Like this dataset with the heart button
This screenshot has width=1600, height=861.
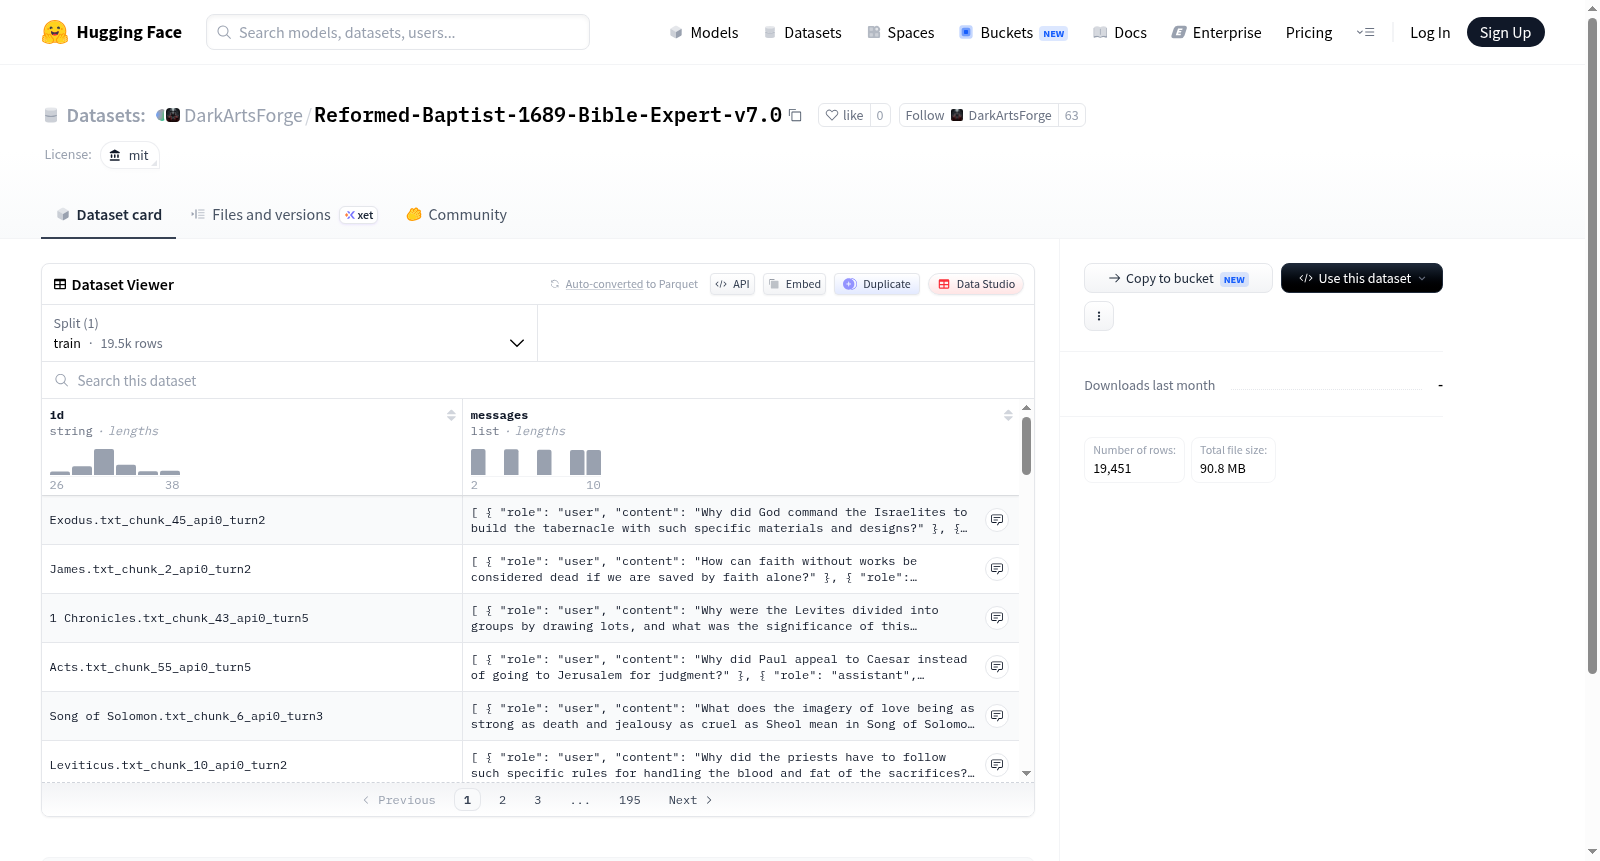coord(845,115)
